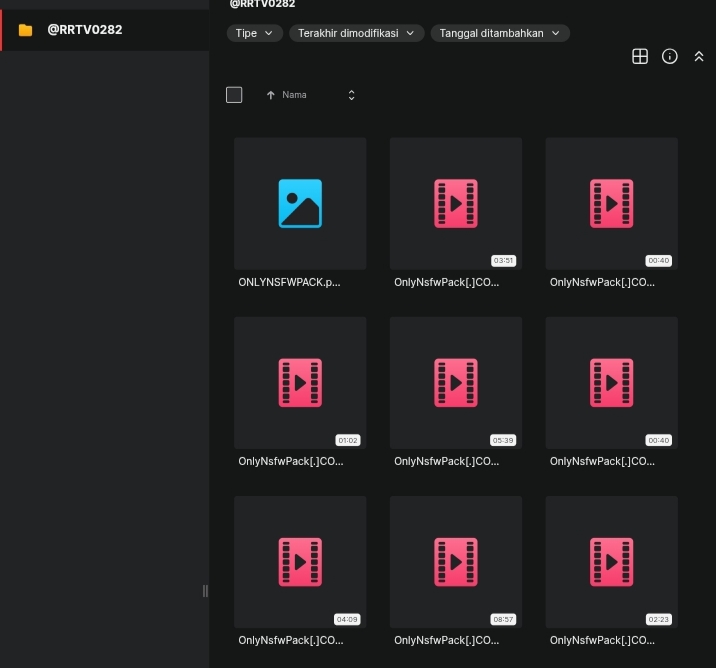716x668 pixels.
Task: Open the @RRTV0282 folder in sidebar
Action: click(105, 30)
